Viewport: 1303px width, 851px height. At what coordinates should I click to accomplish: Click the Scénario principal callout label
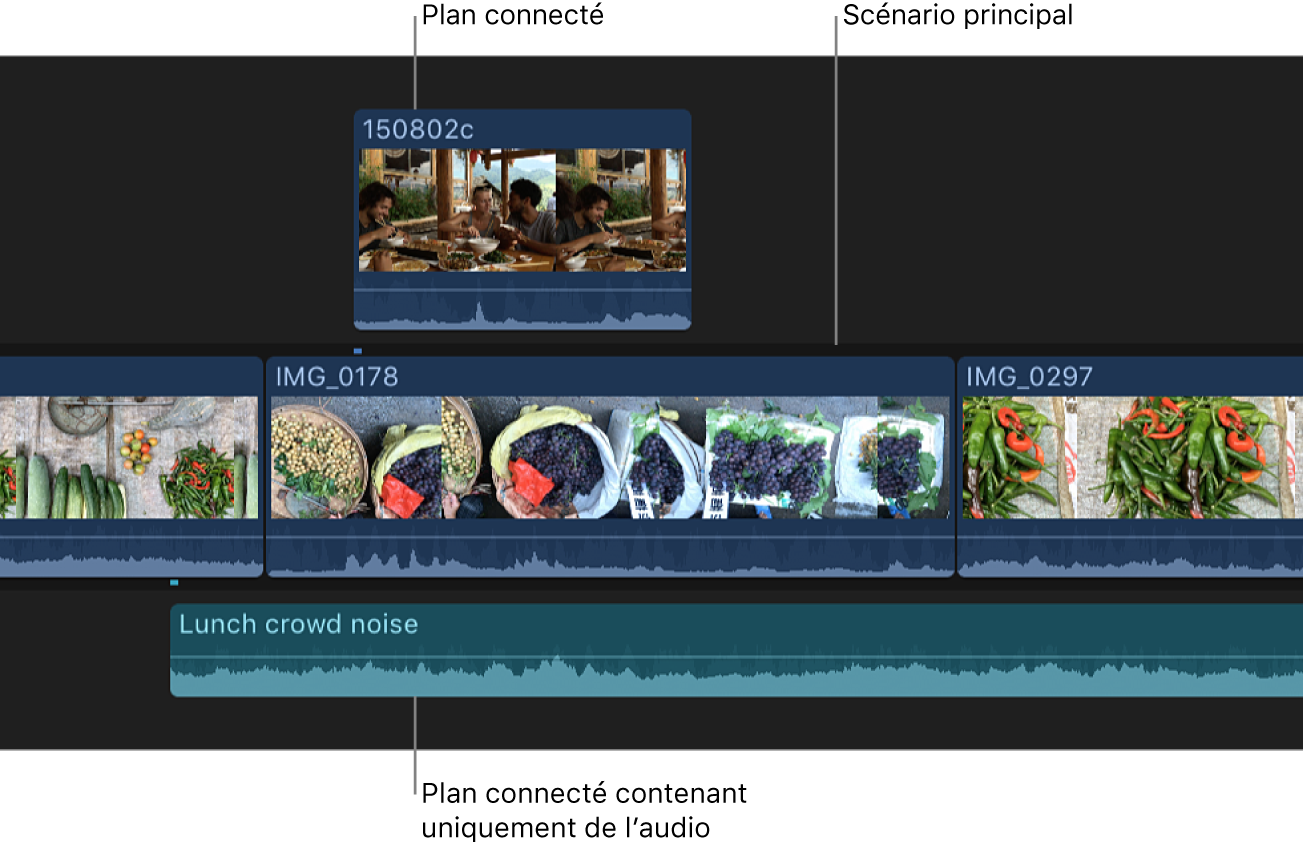point(957,15)
